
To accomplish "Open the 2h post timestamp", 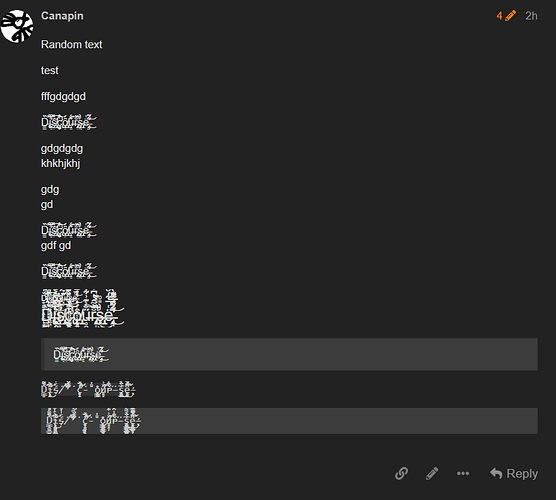I will pyautogui.click(x=531, y=16).
